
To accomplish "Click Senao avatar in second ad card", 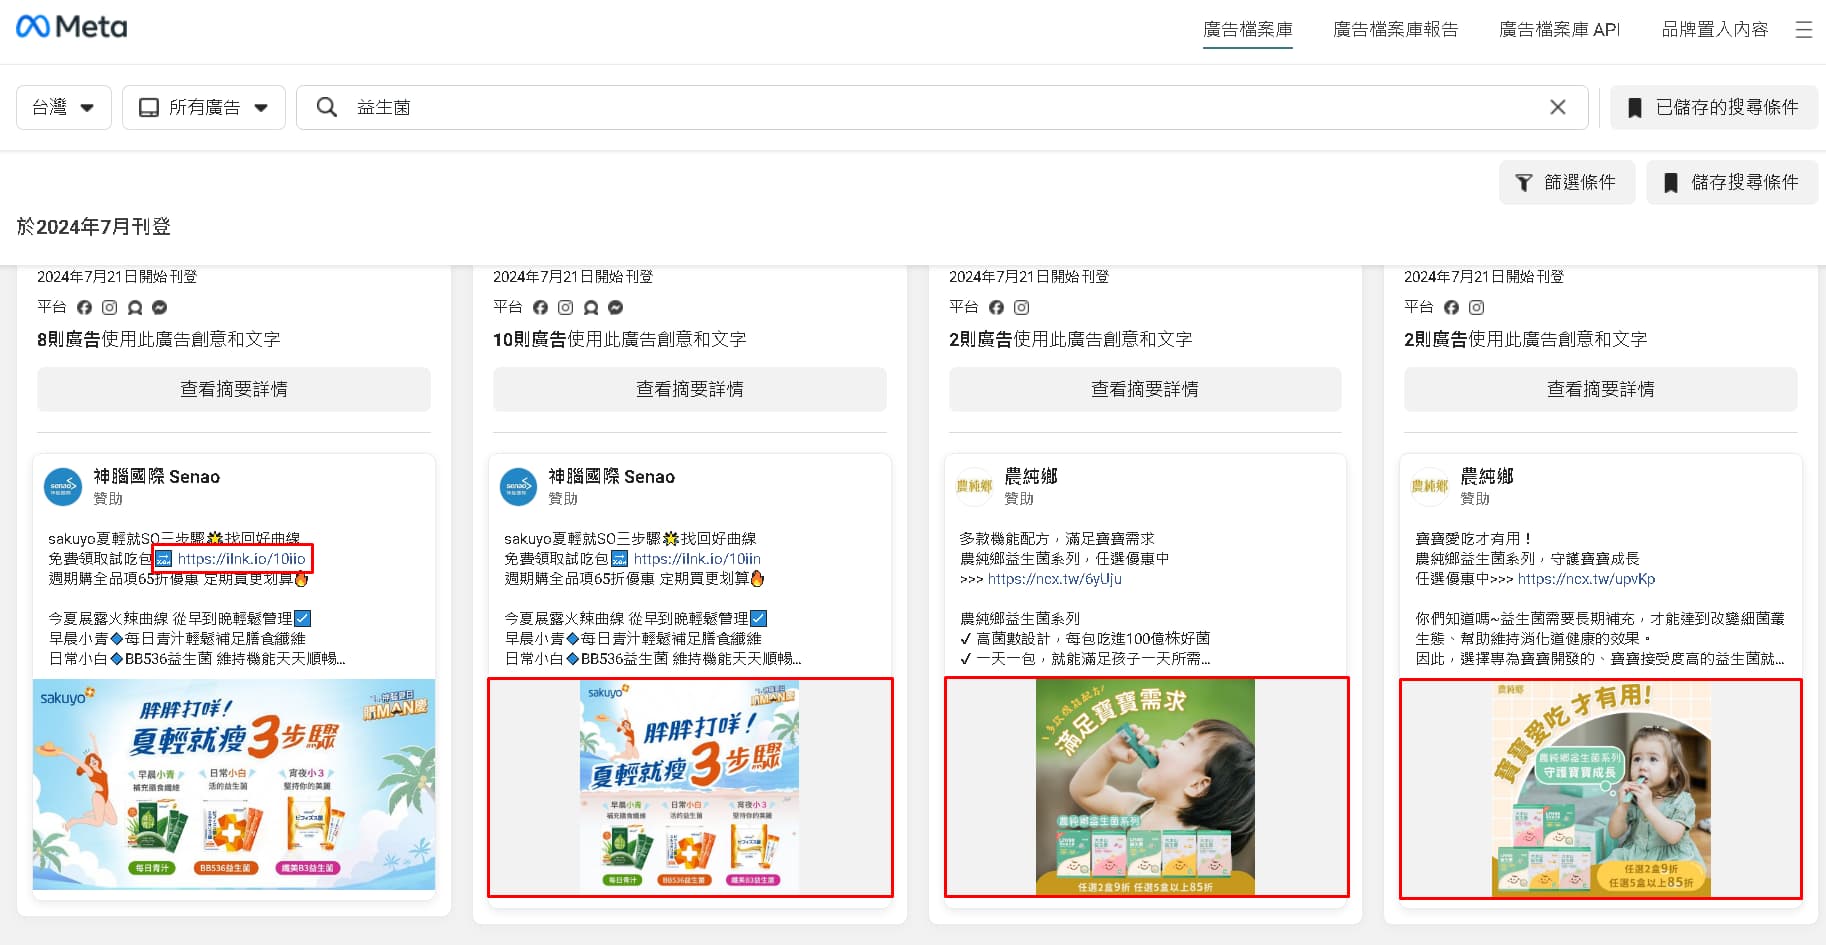I will pos(519,487).
